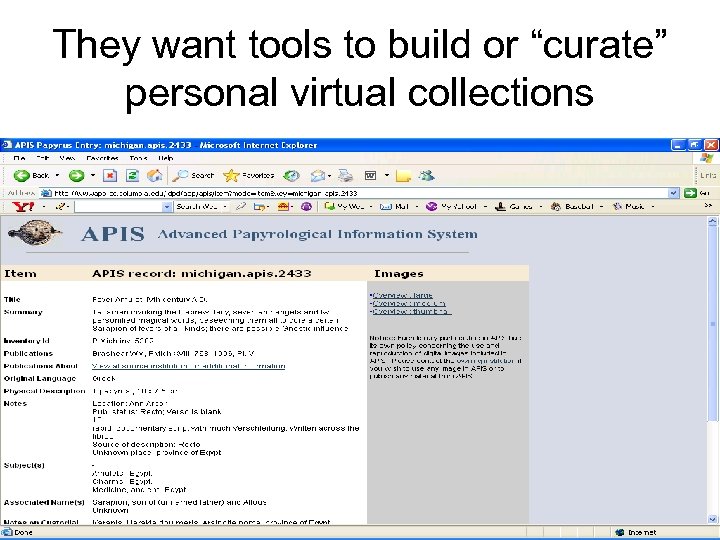
Task: Open Music on the Yahoo toolbar
Action: click(x=628, y=207)
